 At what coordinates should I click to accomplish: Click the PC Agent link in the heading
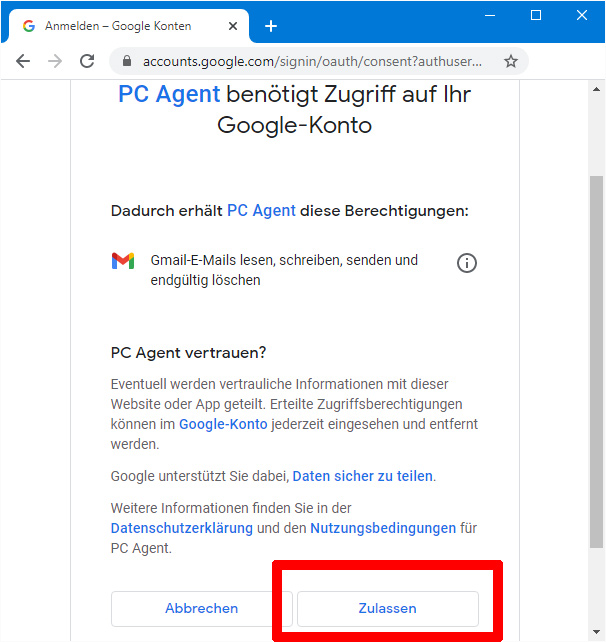click(x=169, y=94)
